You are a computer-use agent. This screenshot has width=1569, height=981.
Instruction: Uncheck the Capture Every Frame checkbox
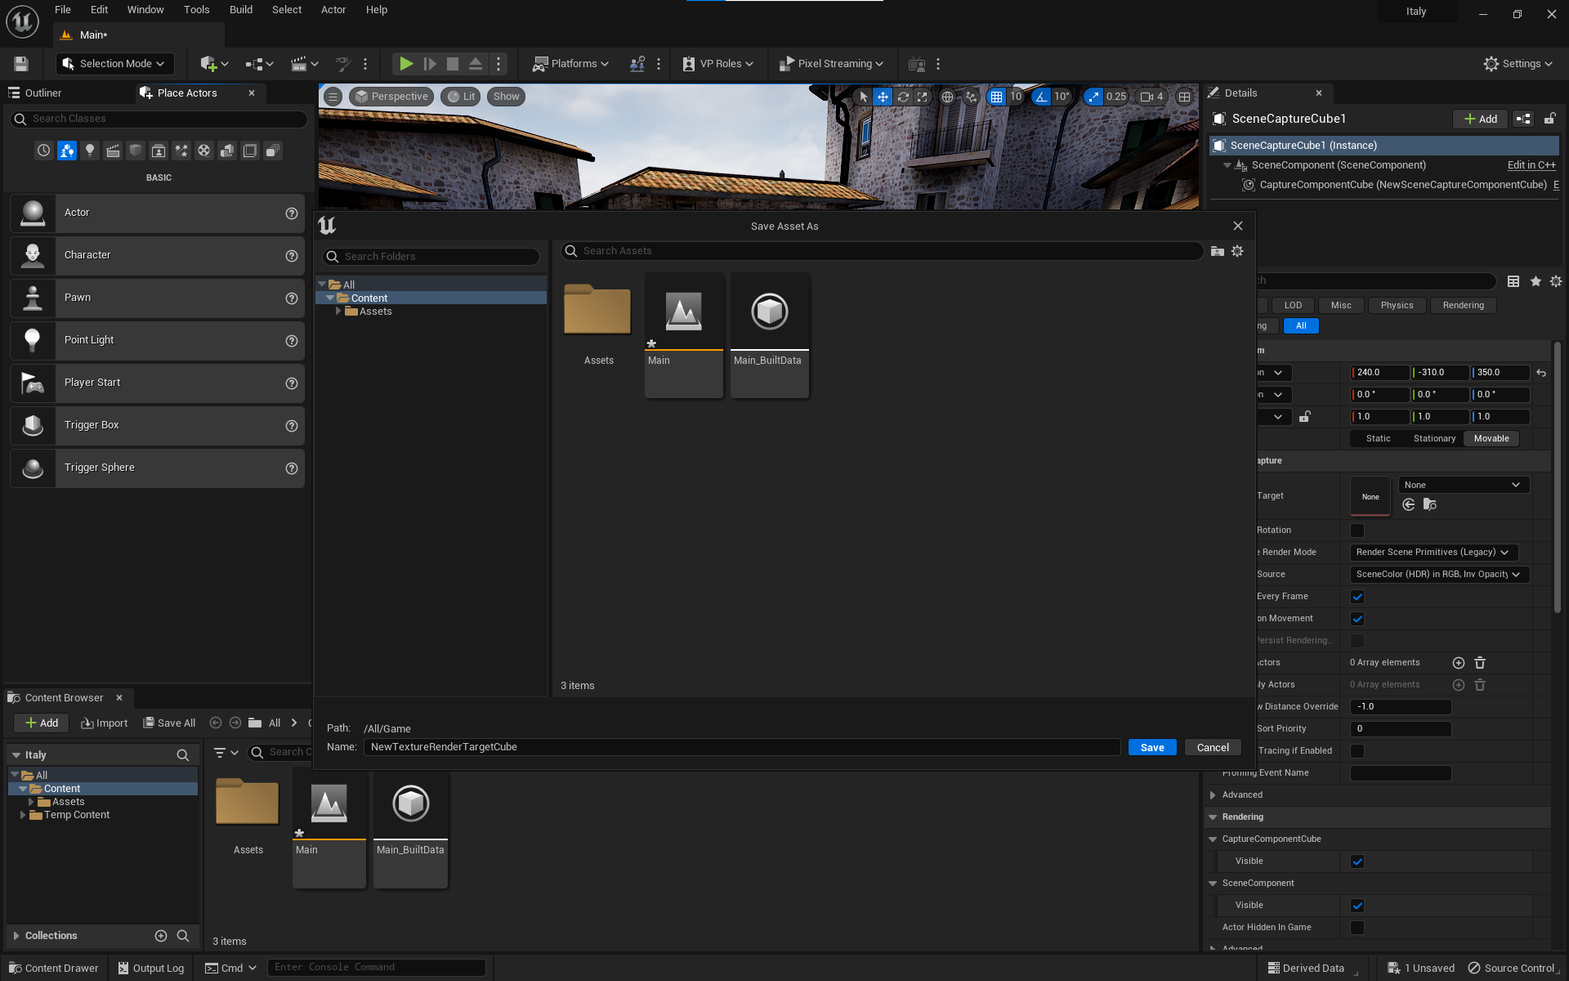tap(1357, 597)
